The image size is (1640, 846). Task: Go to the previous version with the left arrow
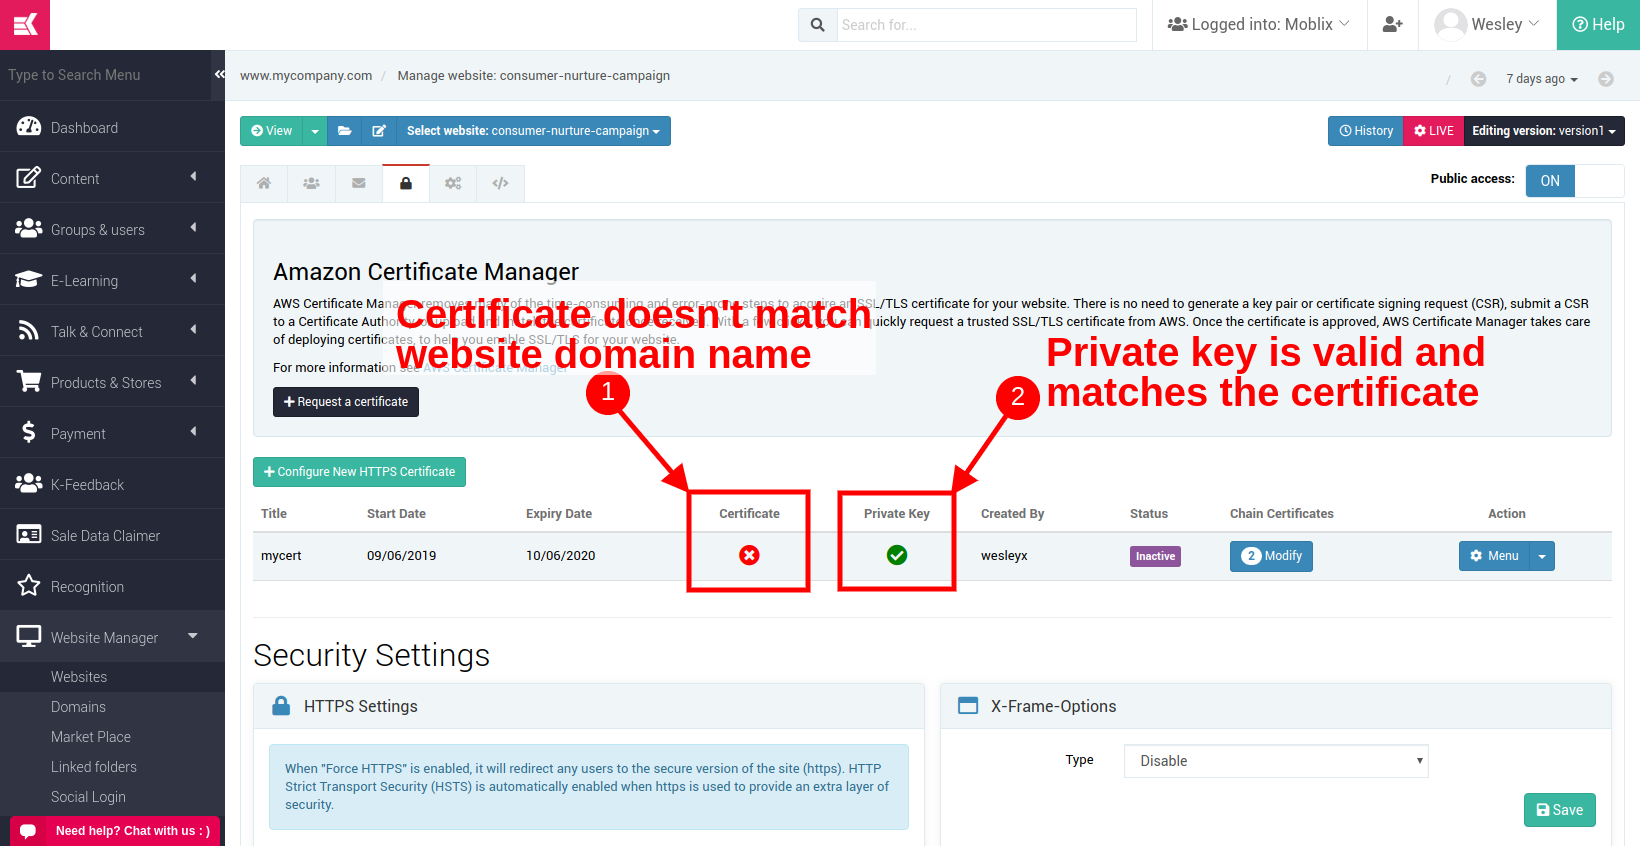click(x=1478, y=79)
